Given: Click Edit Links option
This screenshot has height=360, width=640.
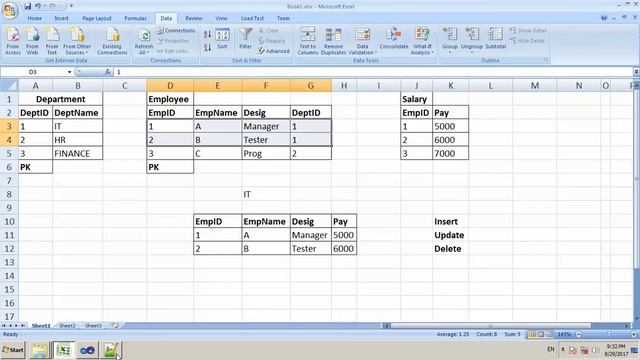Looking at the screenshot, I should (x=172, y=51).
